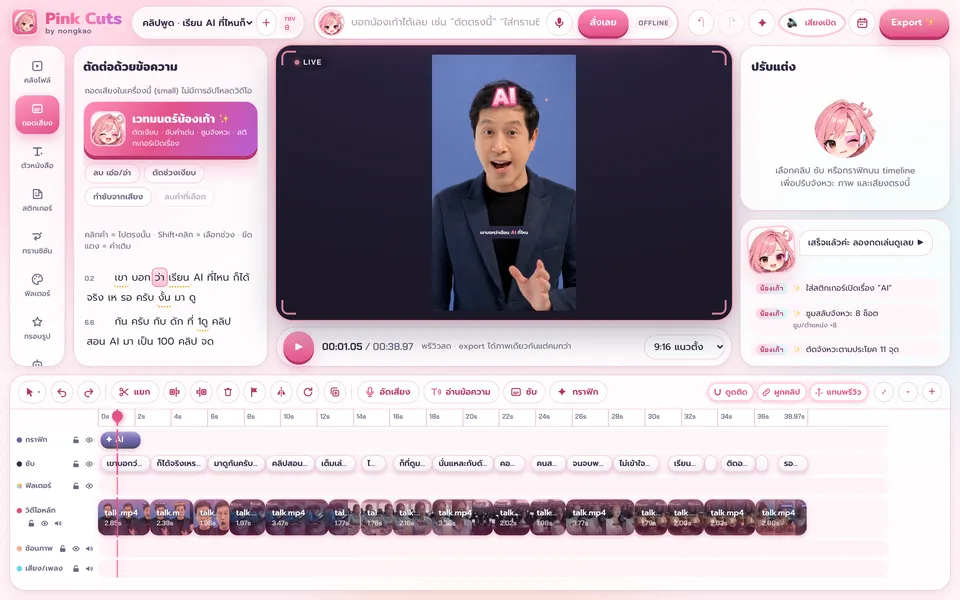960x600 pixels.
Task: Toggle the เสียงเปิด sound button
Action: tap(812, 23)
